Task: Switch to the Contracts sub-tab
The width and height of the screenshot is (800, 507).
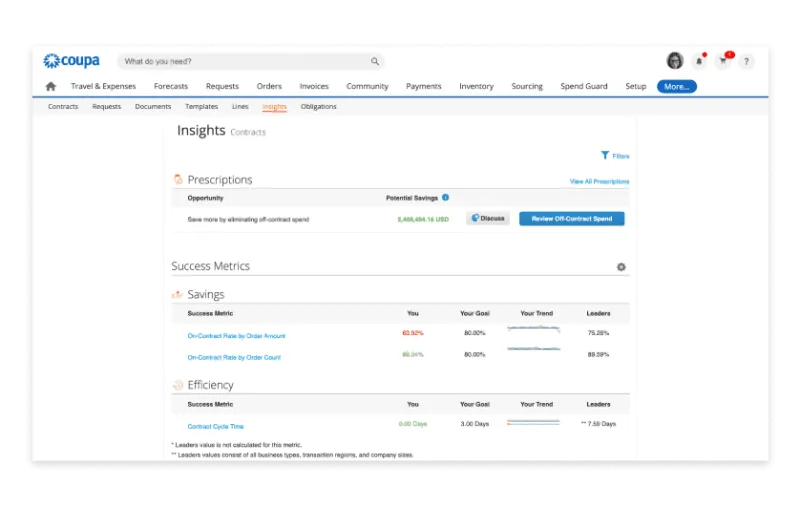Action: click(x=63, y=106)
